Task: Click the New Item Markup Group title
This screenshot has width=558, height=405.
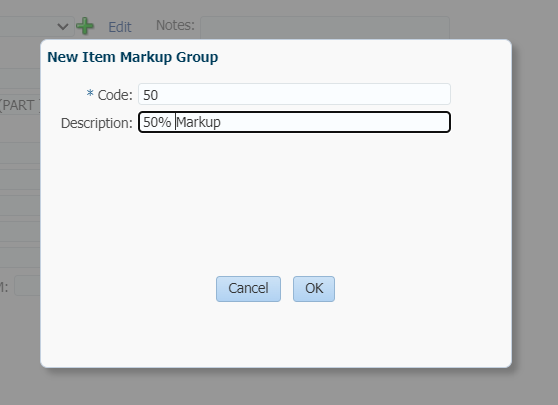Action: point(132,57)
